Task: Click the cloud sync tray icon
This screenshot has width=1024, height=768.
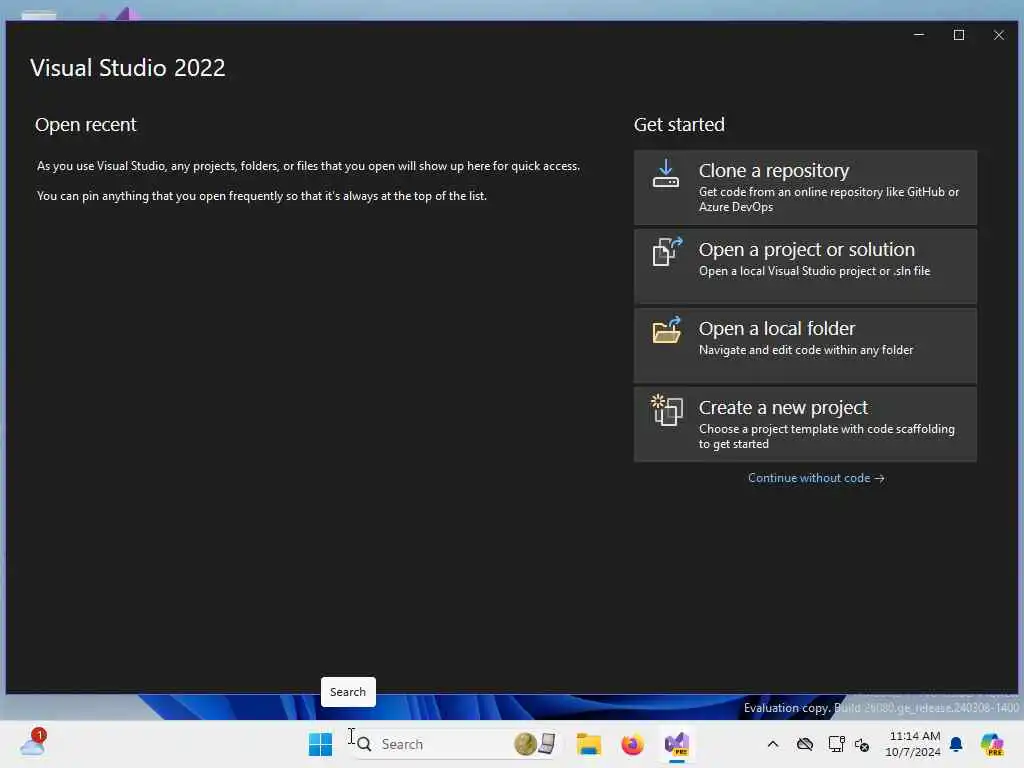Action: [805, 744]
